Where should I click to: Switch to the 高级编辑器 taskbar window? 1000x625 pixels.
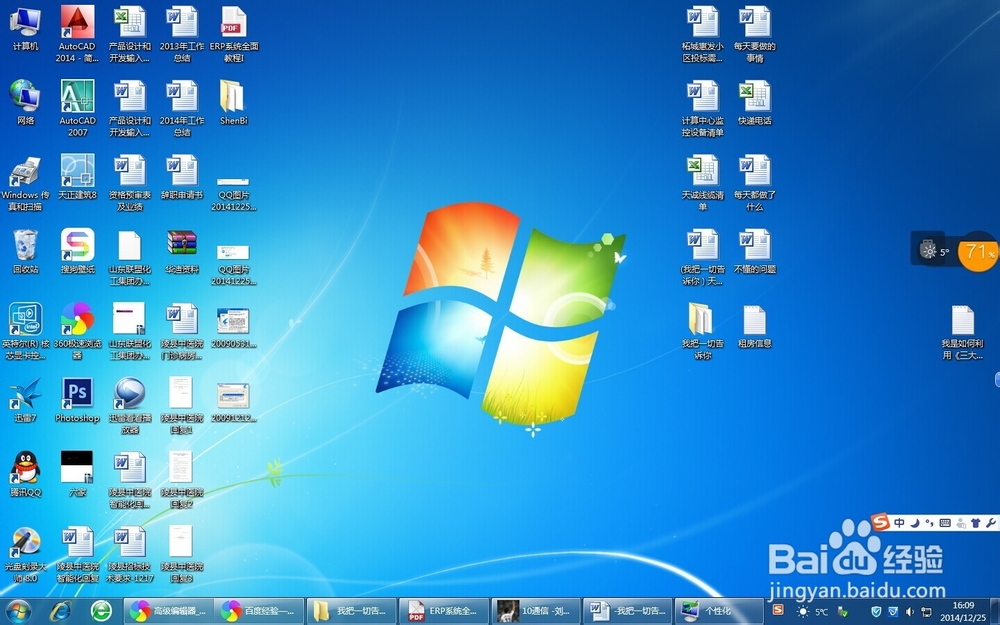167,611
